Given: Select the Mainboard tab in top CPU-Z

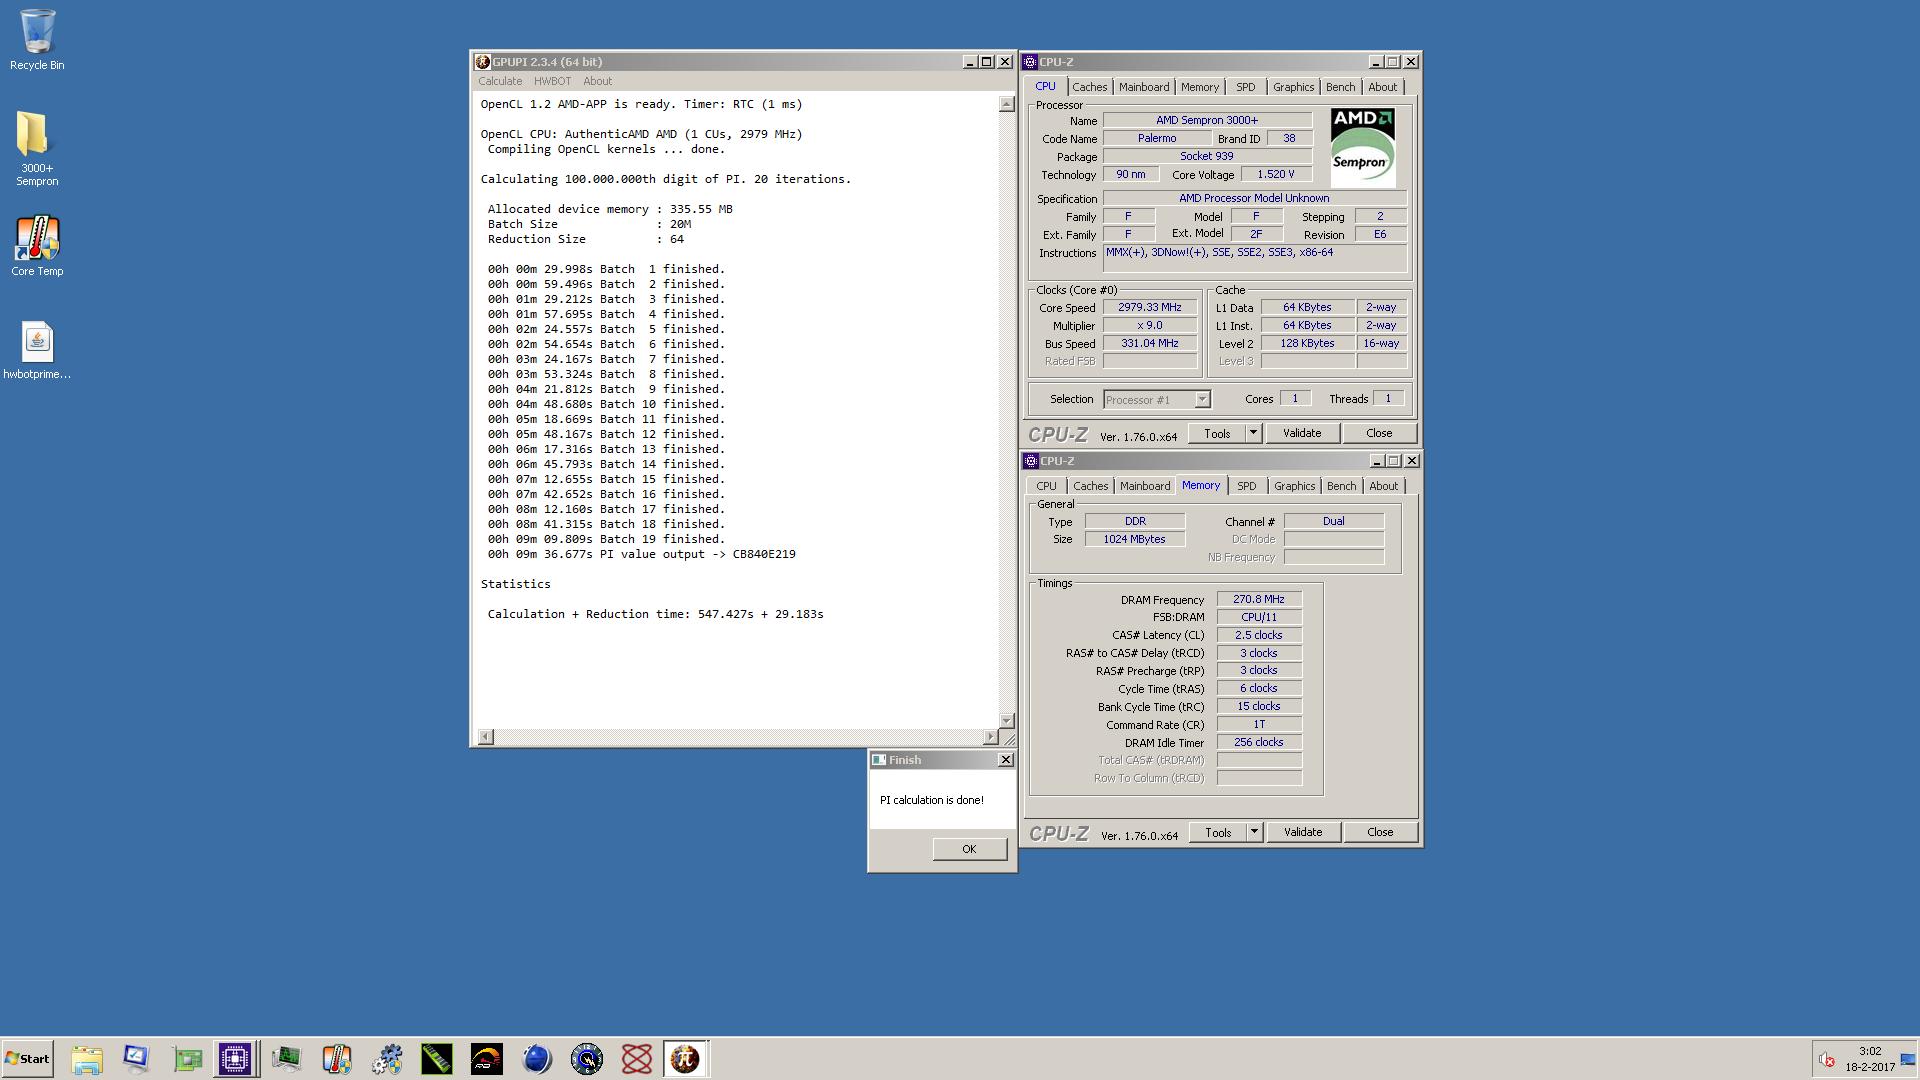Looking at the screenshot, I should (x=1144, y=87).
